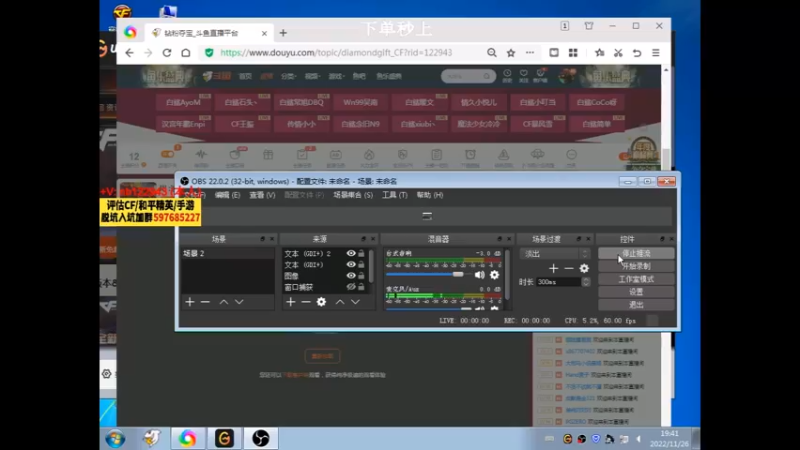
Task: Float the 混音器 dock panel
Action: coord(499,239)
